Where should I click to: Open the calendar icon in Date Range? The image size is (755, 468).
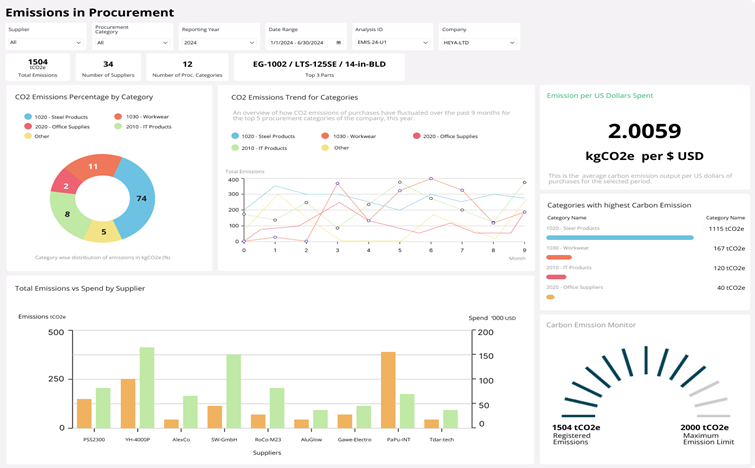click(338, 43)
